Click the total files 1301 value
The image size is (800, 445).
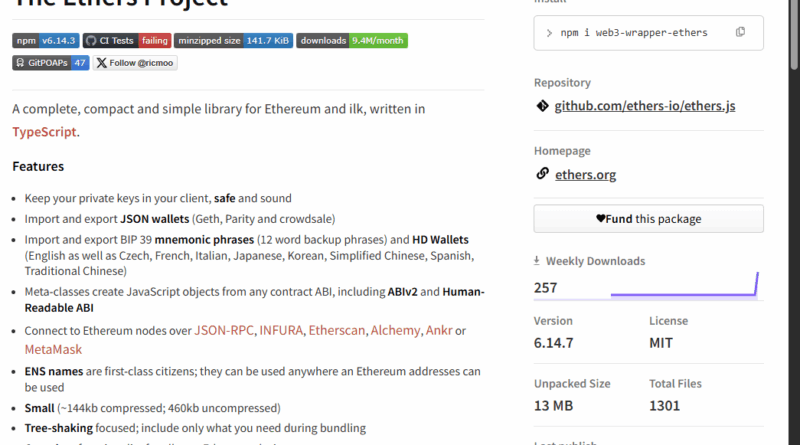click(x=664, y=406)
